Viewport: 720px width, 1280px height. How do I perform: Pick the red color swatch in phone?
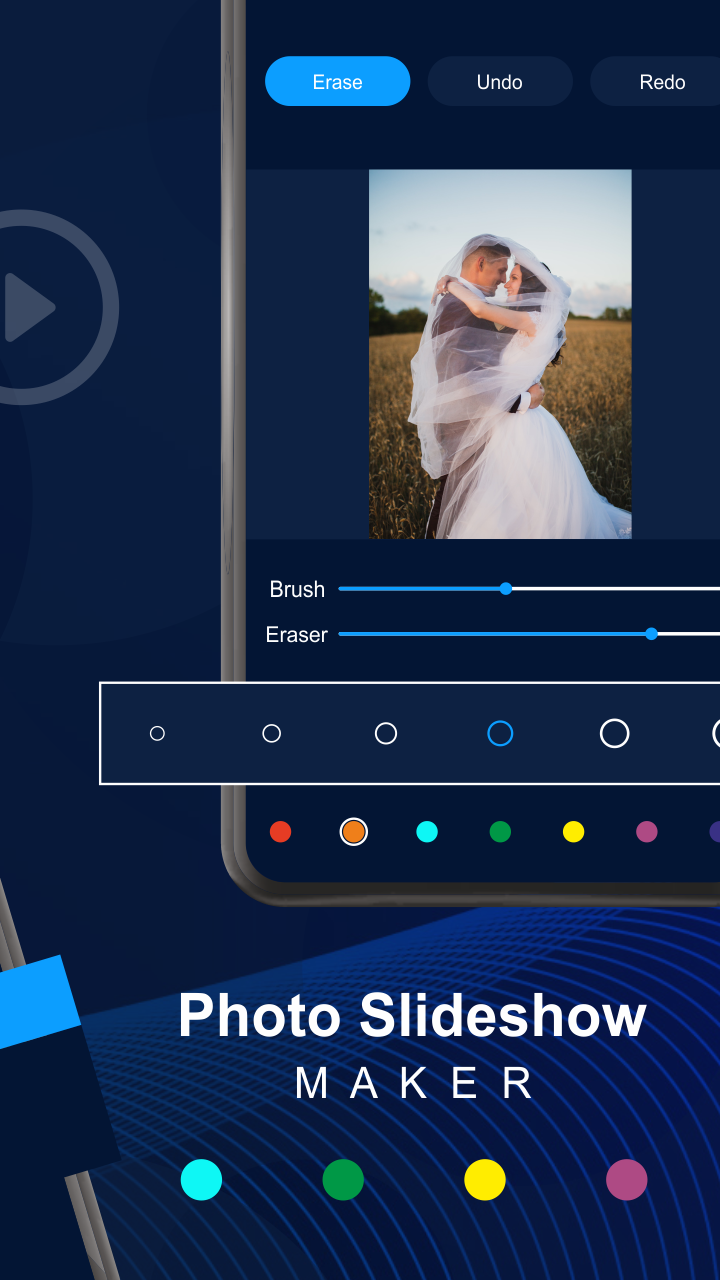point(281,831)
